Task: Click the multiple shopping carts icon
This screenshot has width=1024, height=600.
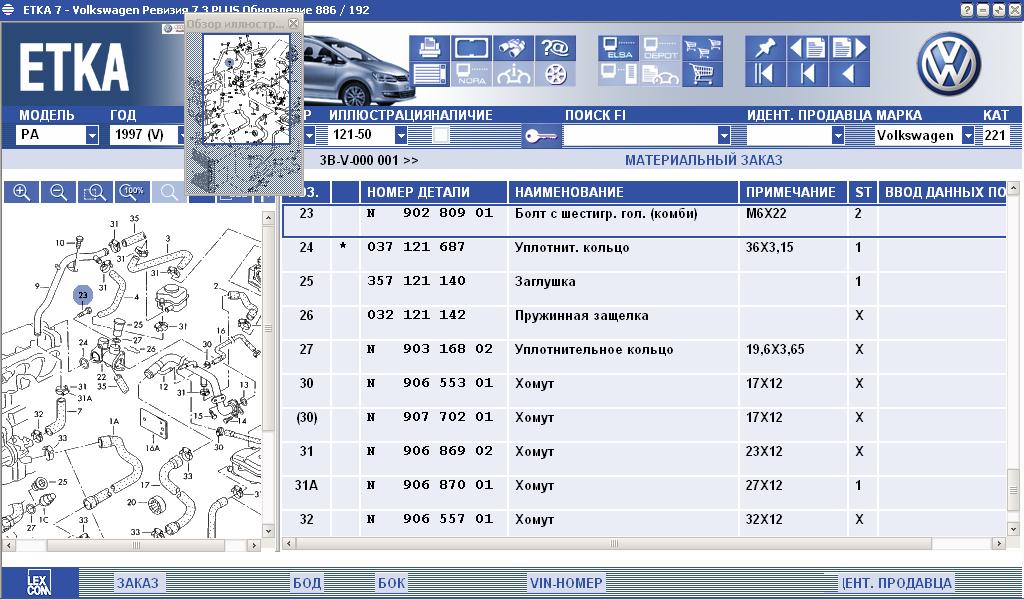Action: [702, 48]
